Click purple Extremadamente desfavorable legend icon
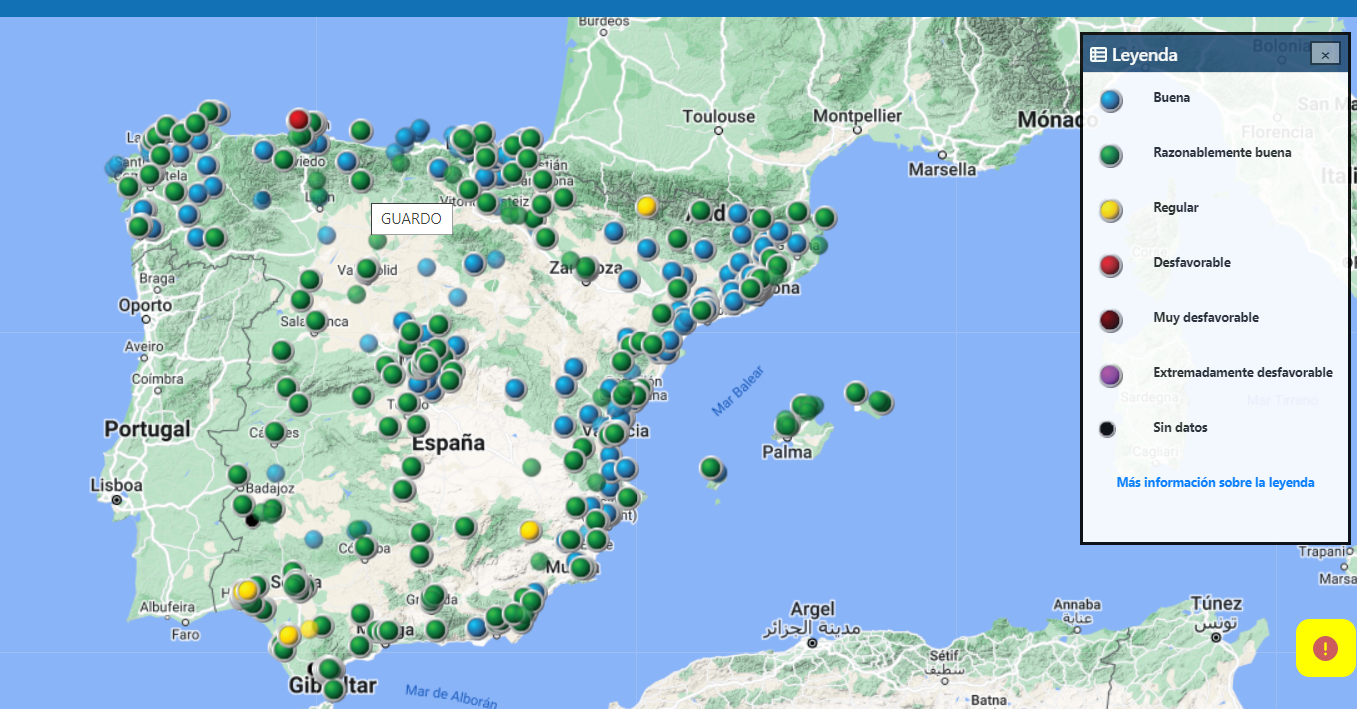The width and height of the screenshot is (1357, 709). point(1110,374)
